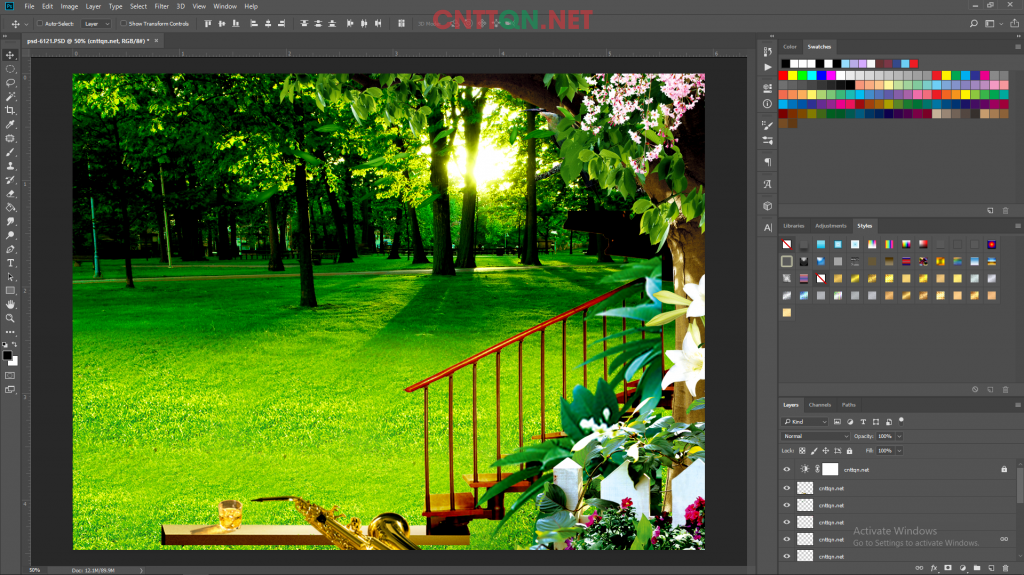Toggle the filter for type layers
The width and height of the screenshot is (1024, 575).
[x=863, y=422]
